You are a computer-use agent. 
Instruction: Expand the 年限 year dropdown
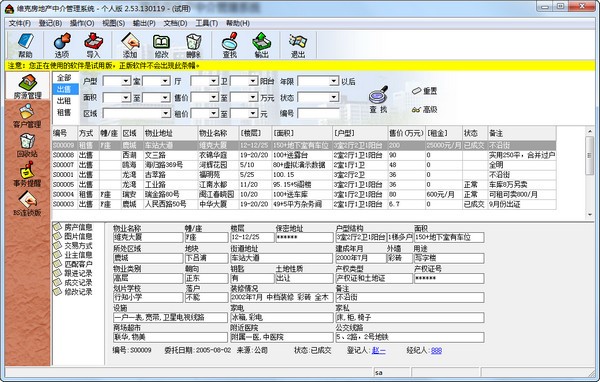(x=334, y=81)
